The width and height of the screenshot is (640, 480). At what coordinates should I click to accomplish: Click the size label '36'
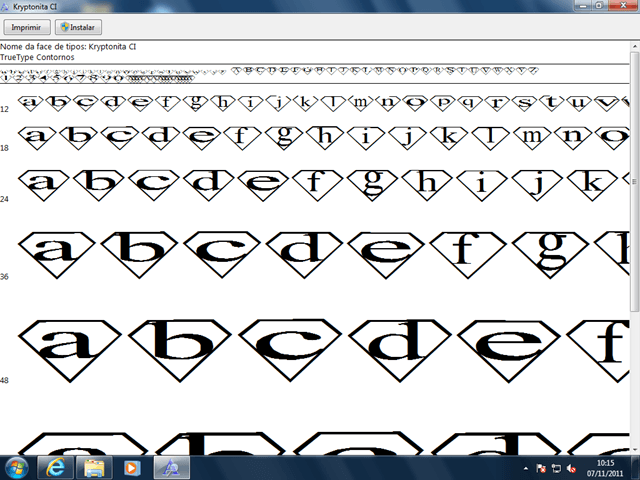[4, 277]
